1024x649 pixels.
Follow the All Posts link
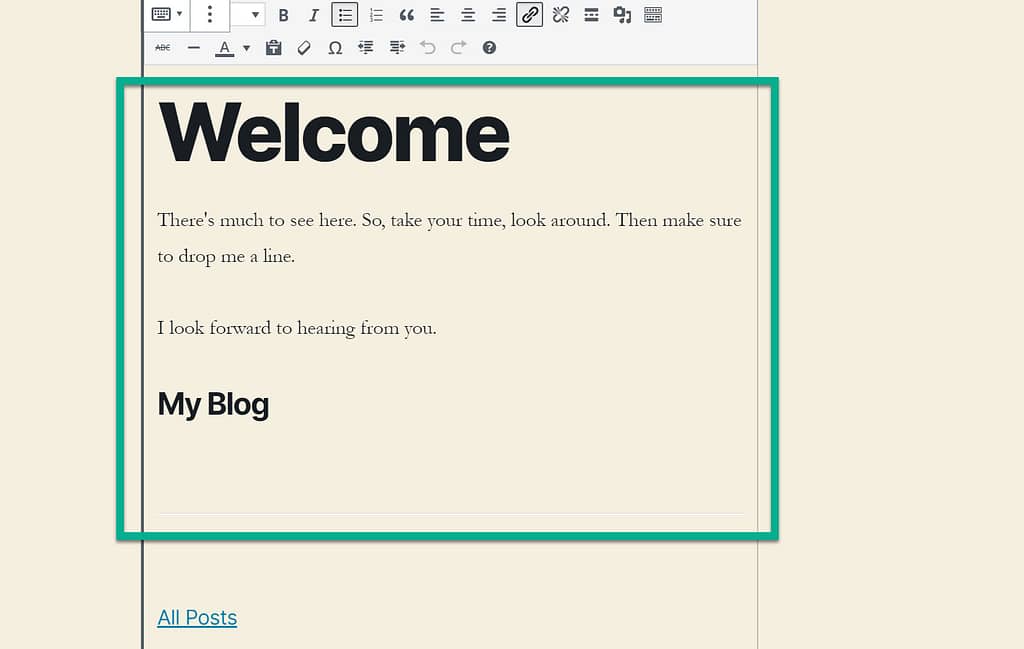(x=197, y=617)
